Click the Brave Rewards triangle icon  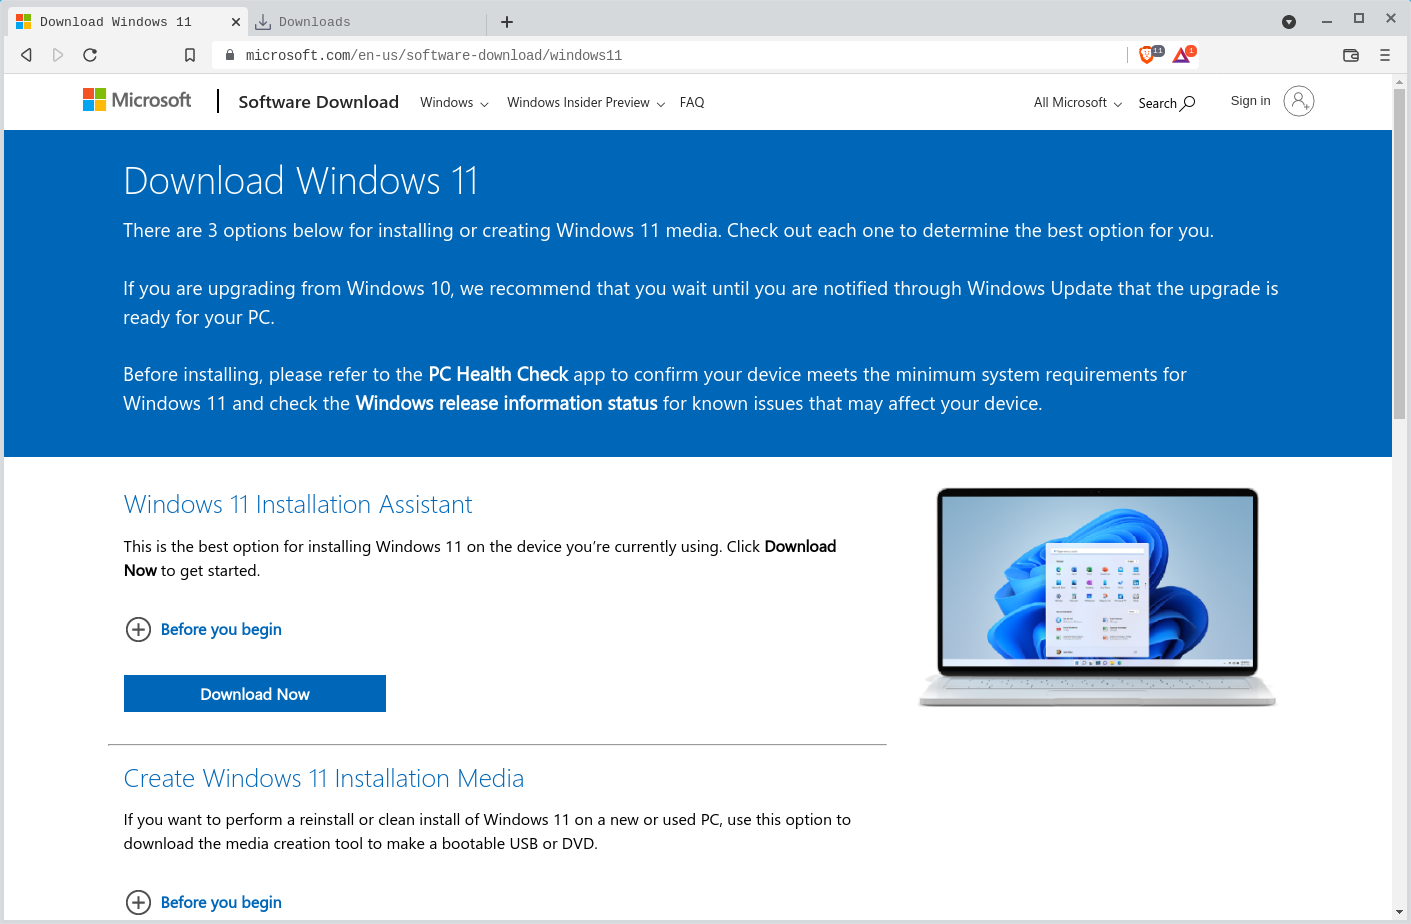click(1182, 55)
